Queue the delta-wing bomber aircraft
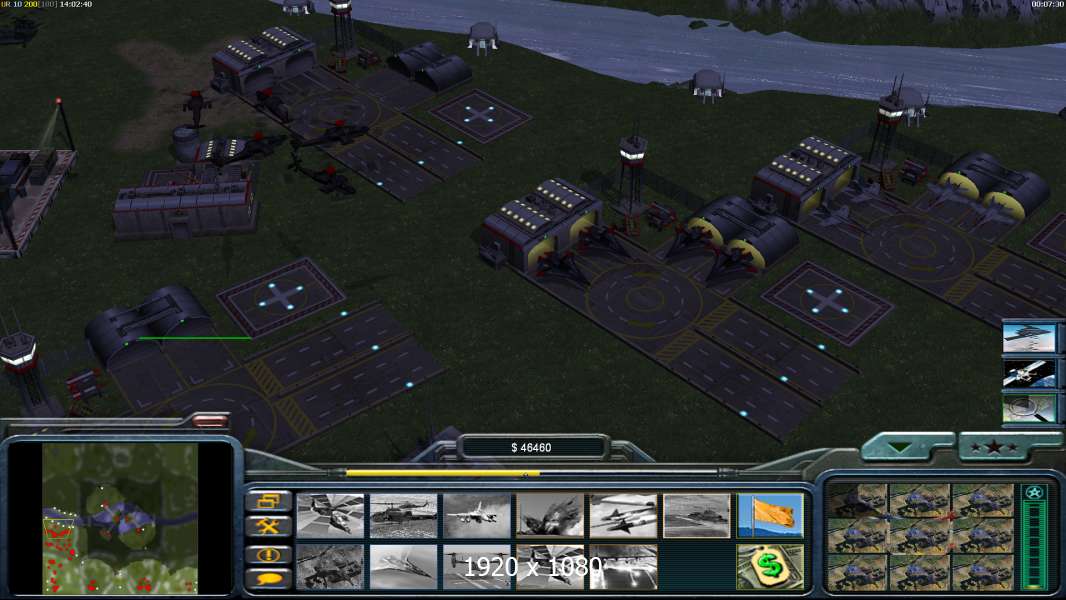 point(403,566)
